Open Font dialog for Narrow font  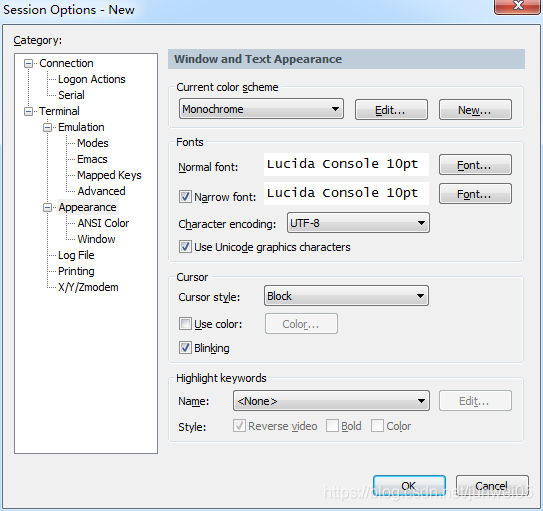[475, 194]
